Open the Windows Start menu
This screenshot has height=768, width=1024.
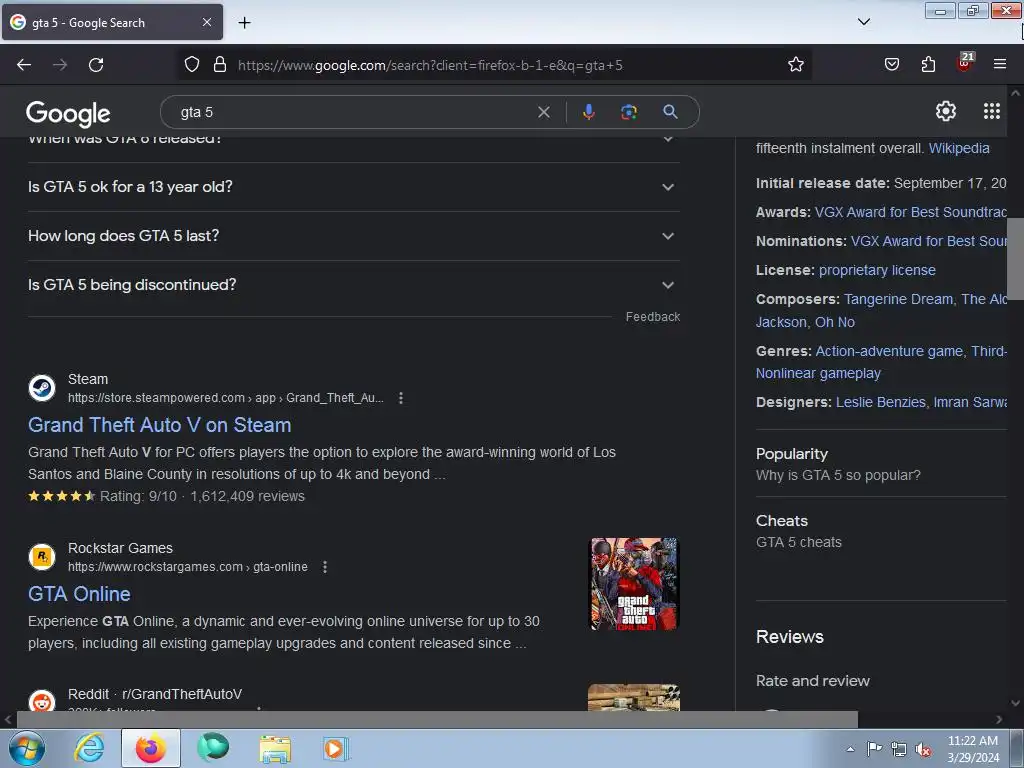[x=27, y=748]
